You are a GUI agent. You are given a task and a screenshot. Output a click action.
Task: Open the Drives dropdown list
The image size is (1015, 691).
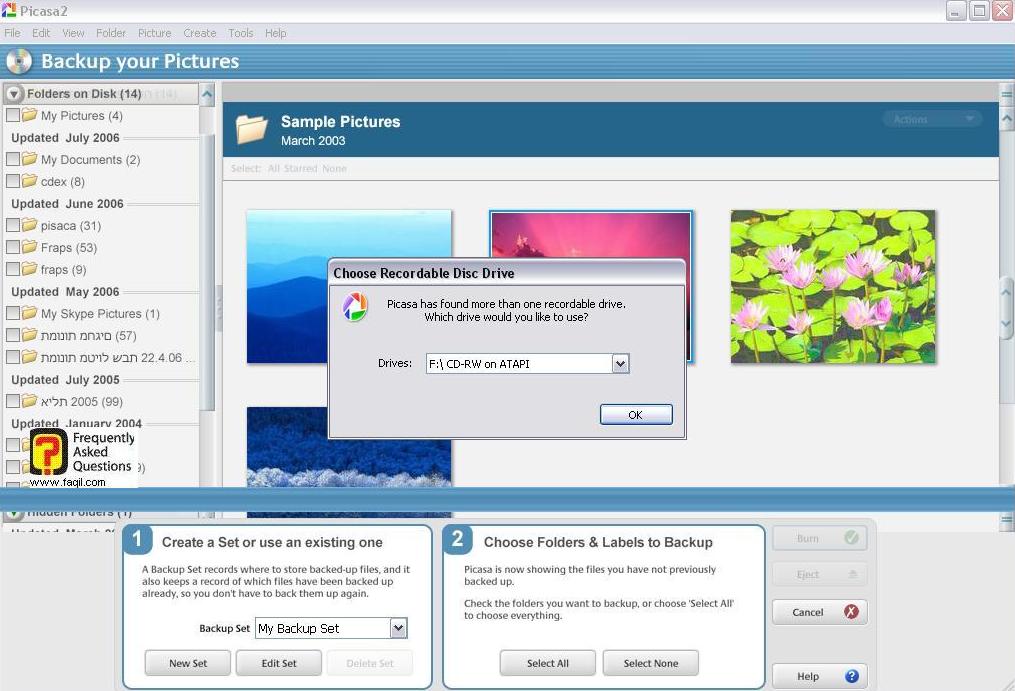click(x=620, y=364)
